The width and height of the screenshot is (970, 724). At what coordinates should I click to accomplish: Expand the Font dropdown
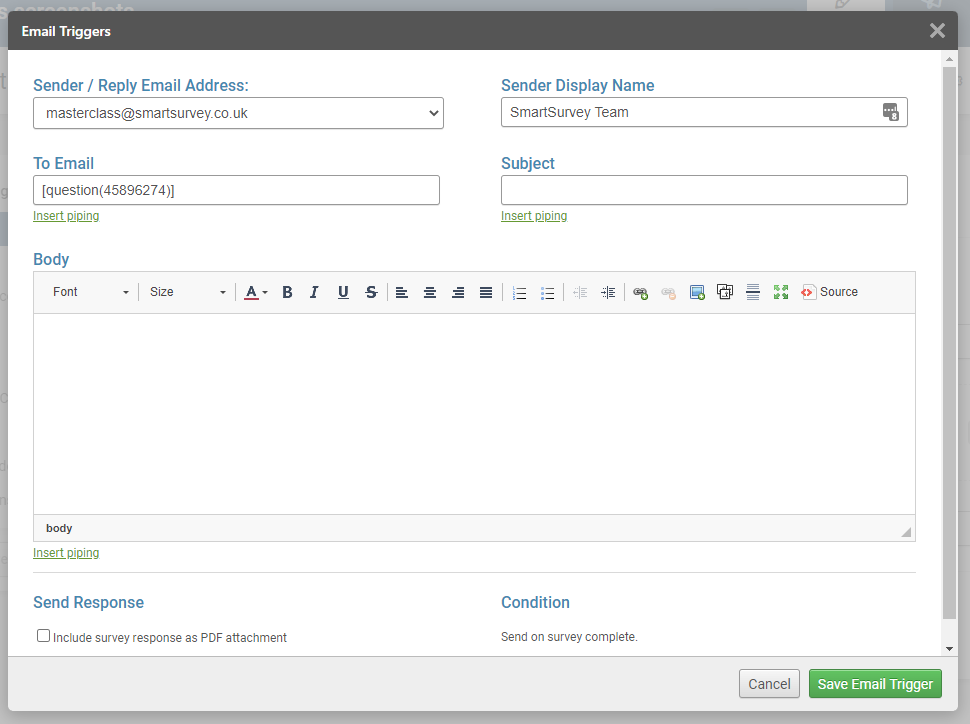(91, 292)
